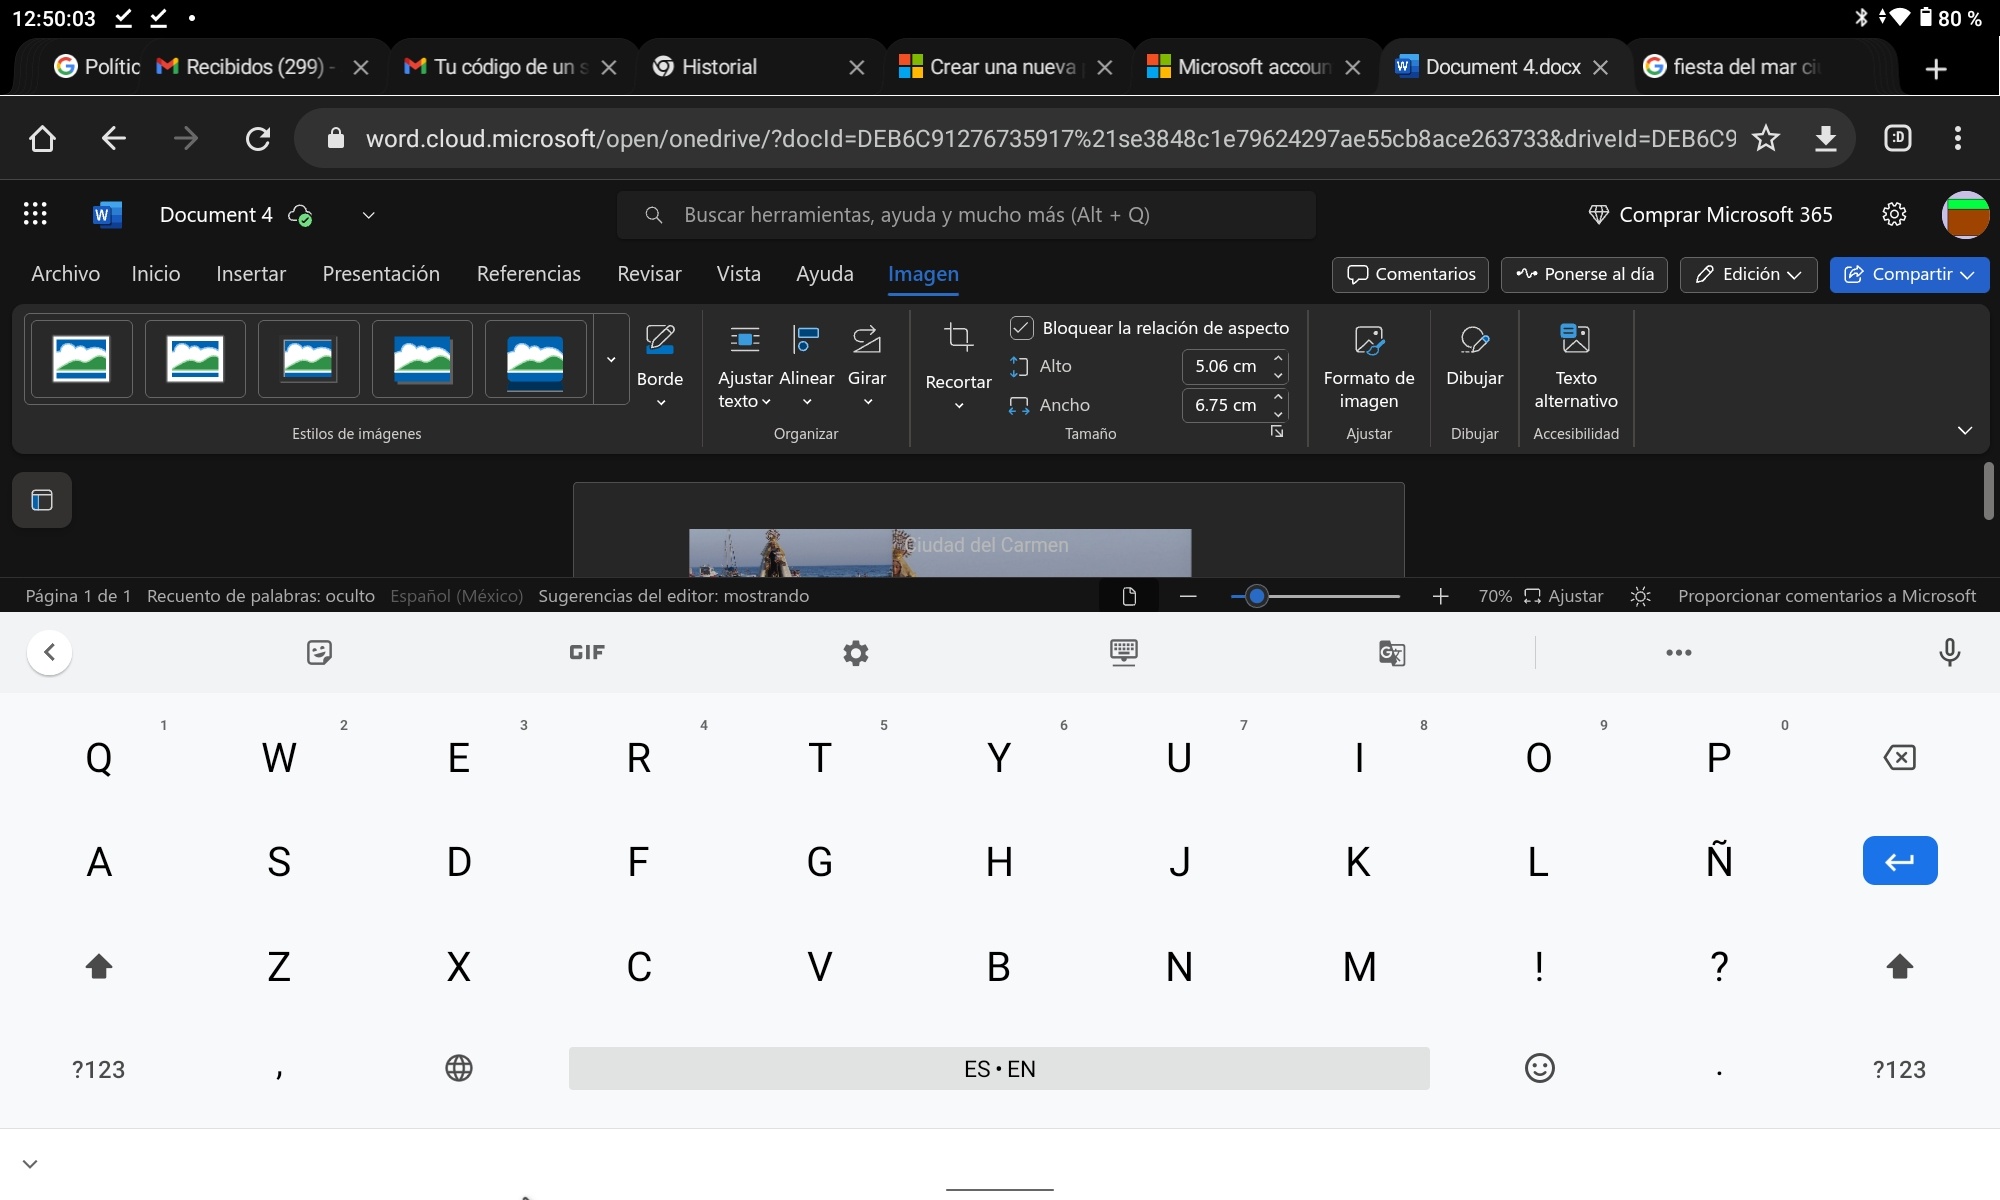Click the Comentarios button
This screenshot has width=2000, height=1200.
pos(1410,274)
